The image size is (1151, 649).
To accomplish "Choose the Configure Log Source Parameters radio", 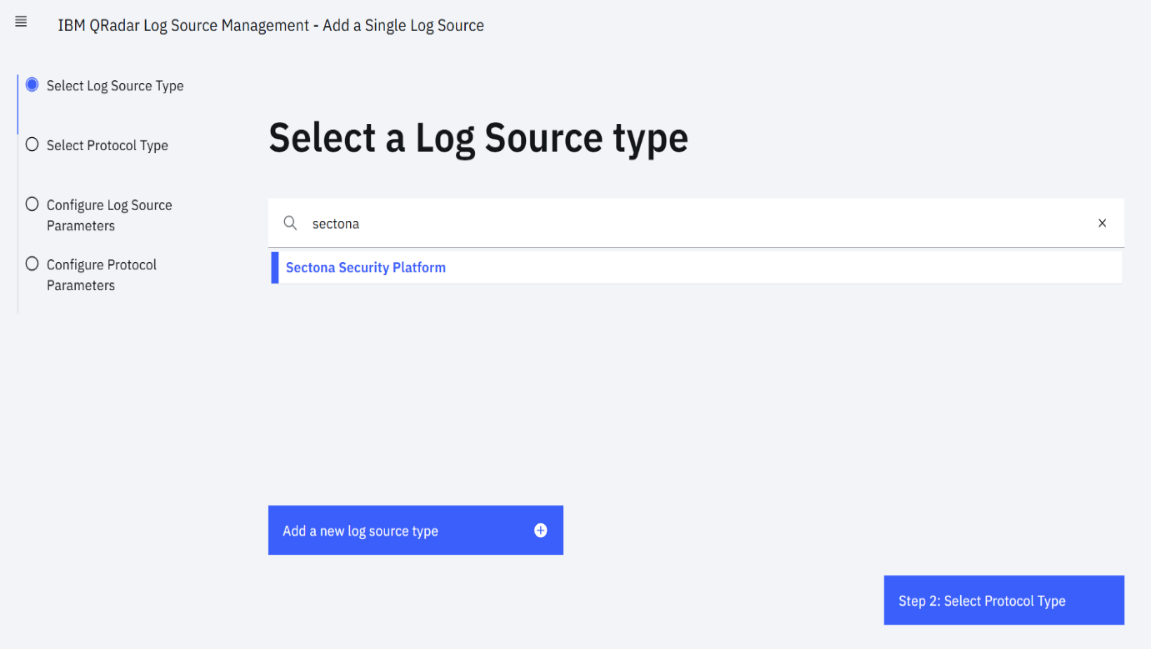I will tap(31, 204).
